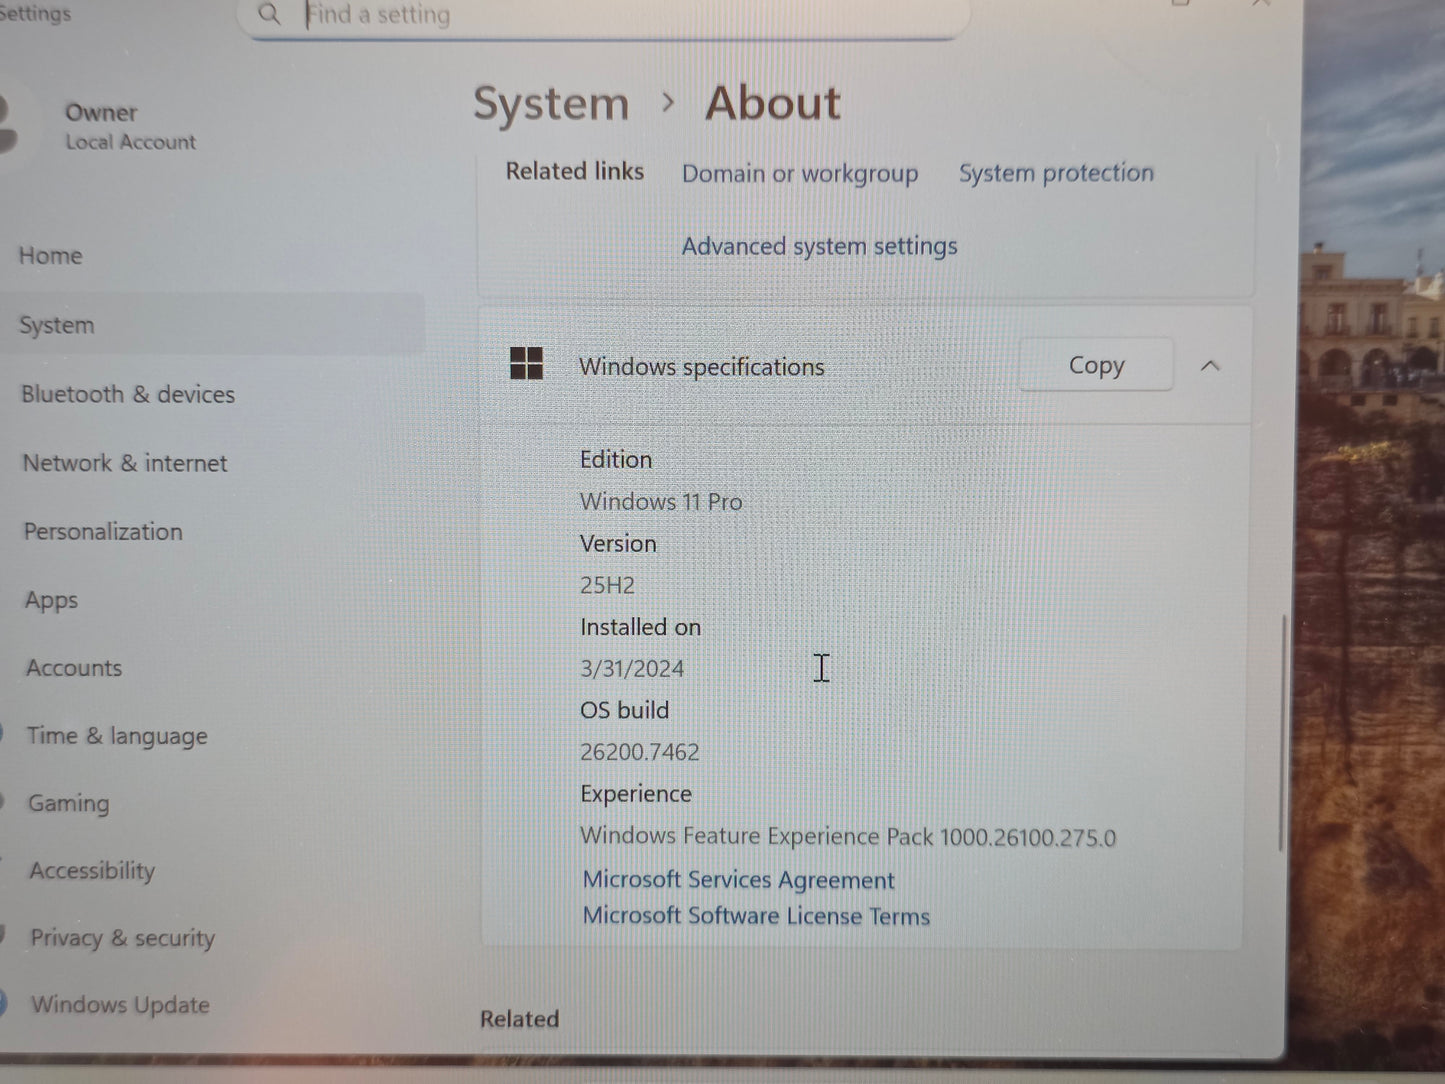The height and width of the screenshot is (1084, 1445).
Task: Click System in the breadcrumb header
Action: [550, 103]
